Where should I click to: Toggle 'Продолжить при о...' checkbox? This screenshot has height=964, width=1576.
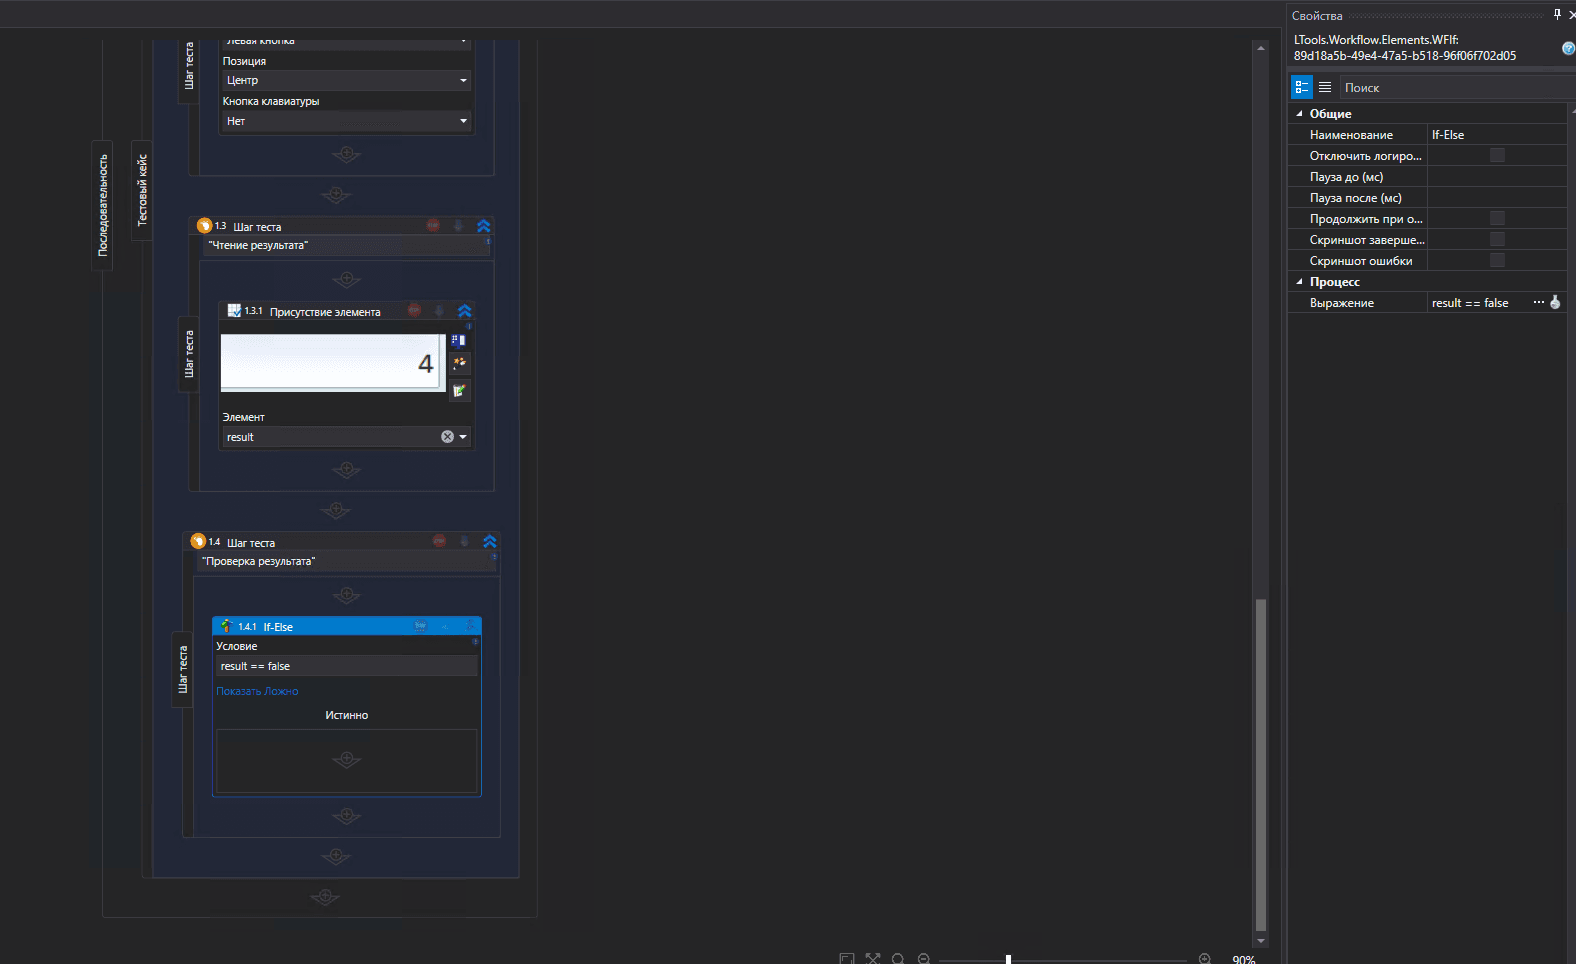click(x=1497, y=219)
